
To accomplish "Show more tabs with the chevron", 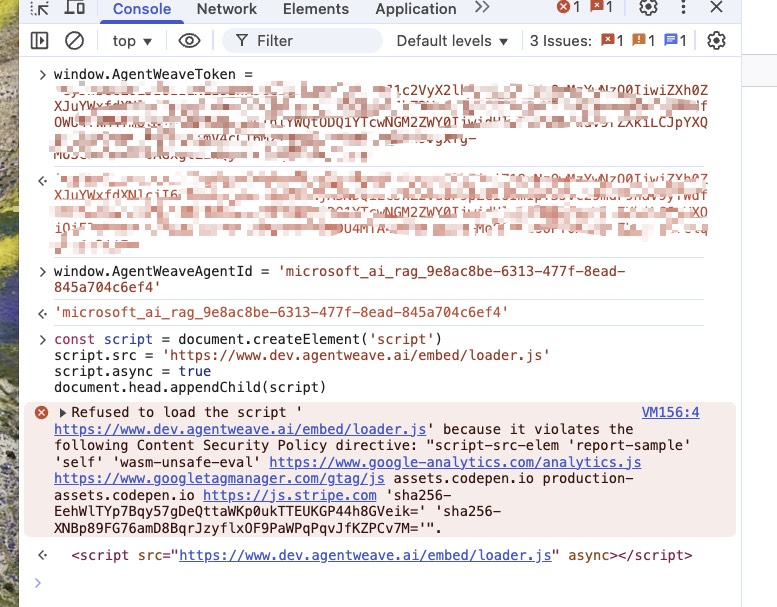I will coord(482,8).
